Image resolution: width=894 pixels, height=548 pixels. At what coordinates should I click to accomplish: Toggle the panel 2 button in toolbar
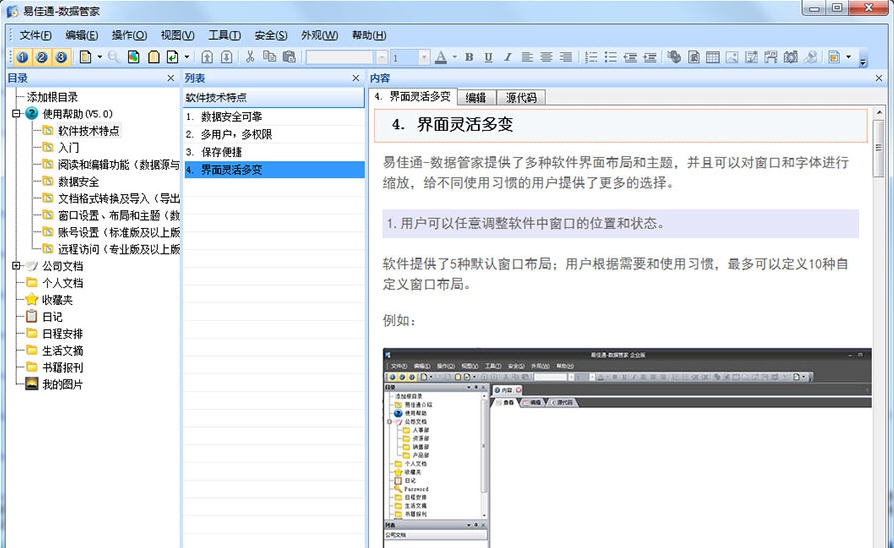[x=42, y=58]
